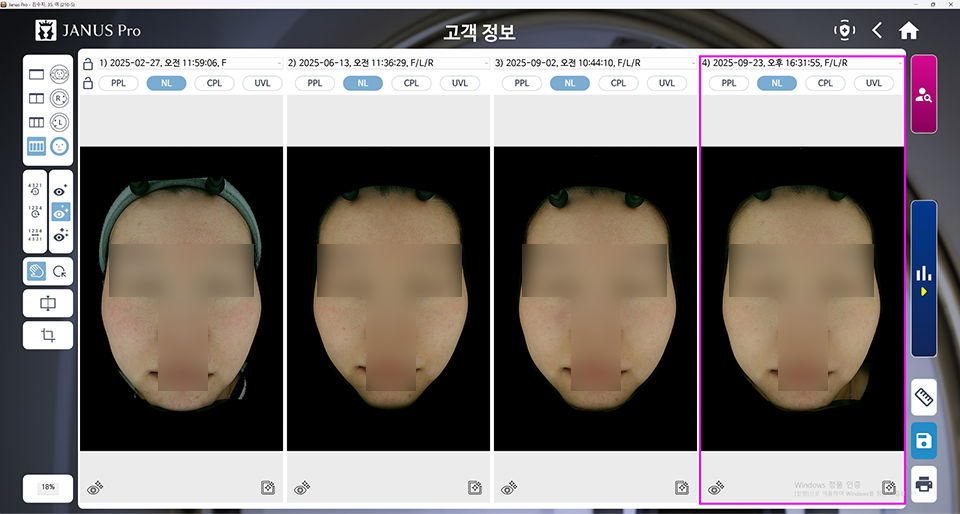Open session dropdown 2) 2025-06-13
This screenshot has width=960, height=514.
coord(388,63)
